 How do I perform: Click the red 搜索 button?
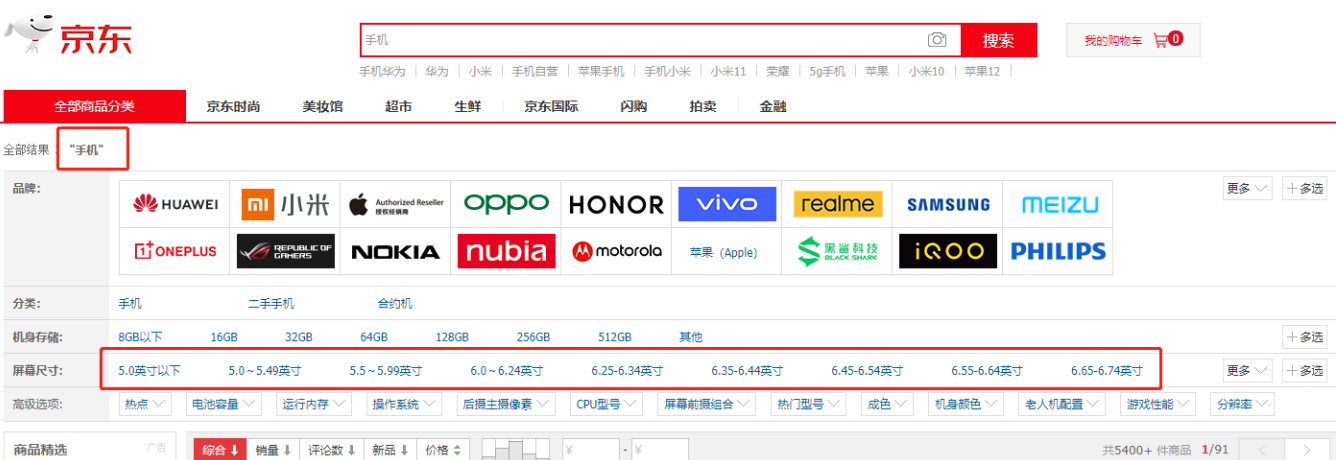[999, 40]
